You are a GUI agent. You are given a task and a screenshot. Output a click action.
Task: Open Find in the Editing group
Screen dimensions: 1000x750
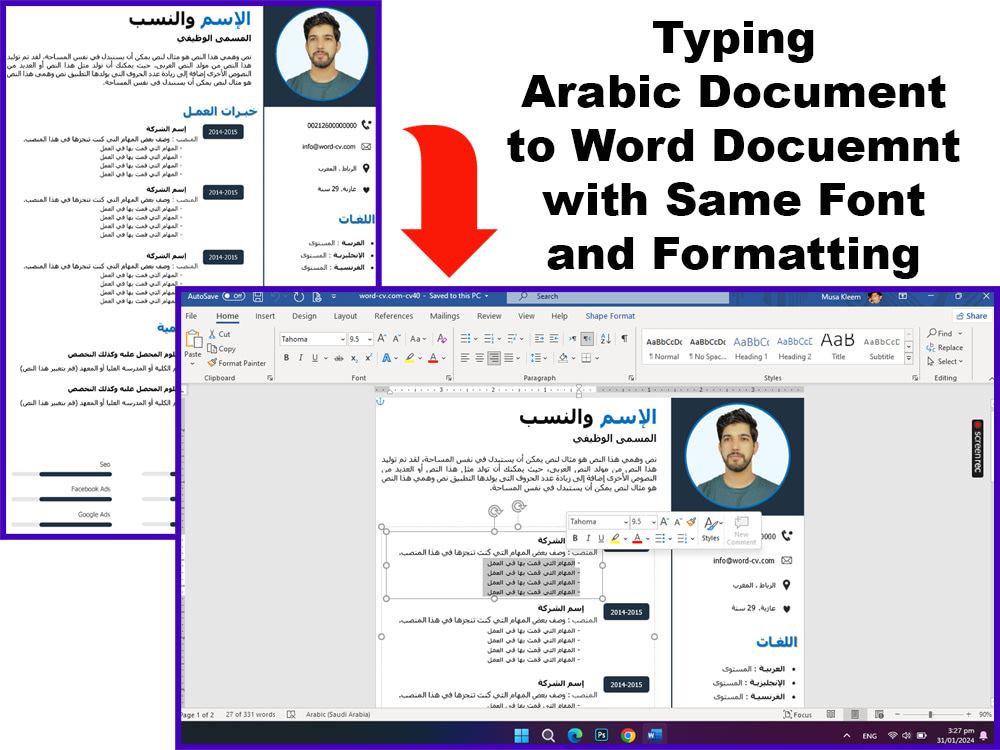coord(941,333)
